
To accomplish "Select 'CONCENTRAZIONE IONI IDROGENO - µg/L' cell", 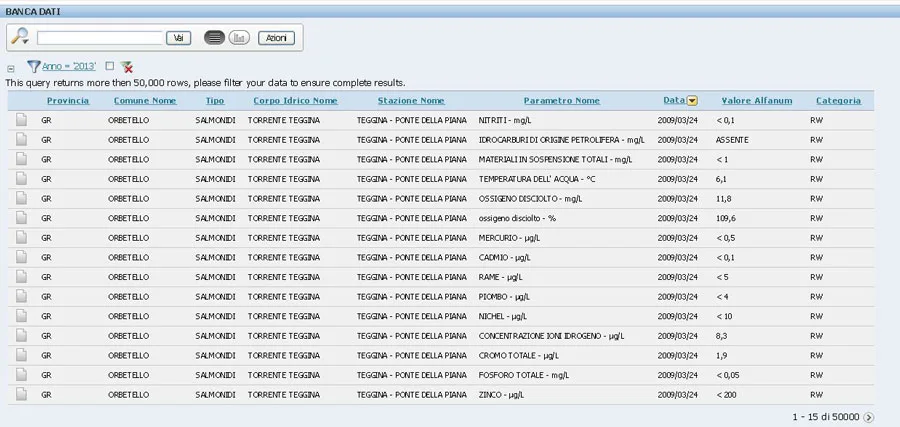I will click(552, 336).
